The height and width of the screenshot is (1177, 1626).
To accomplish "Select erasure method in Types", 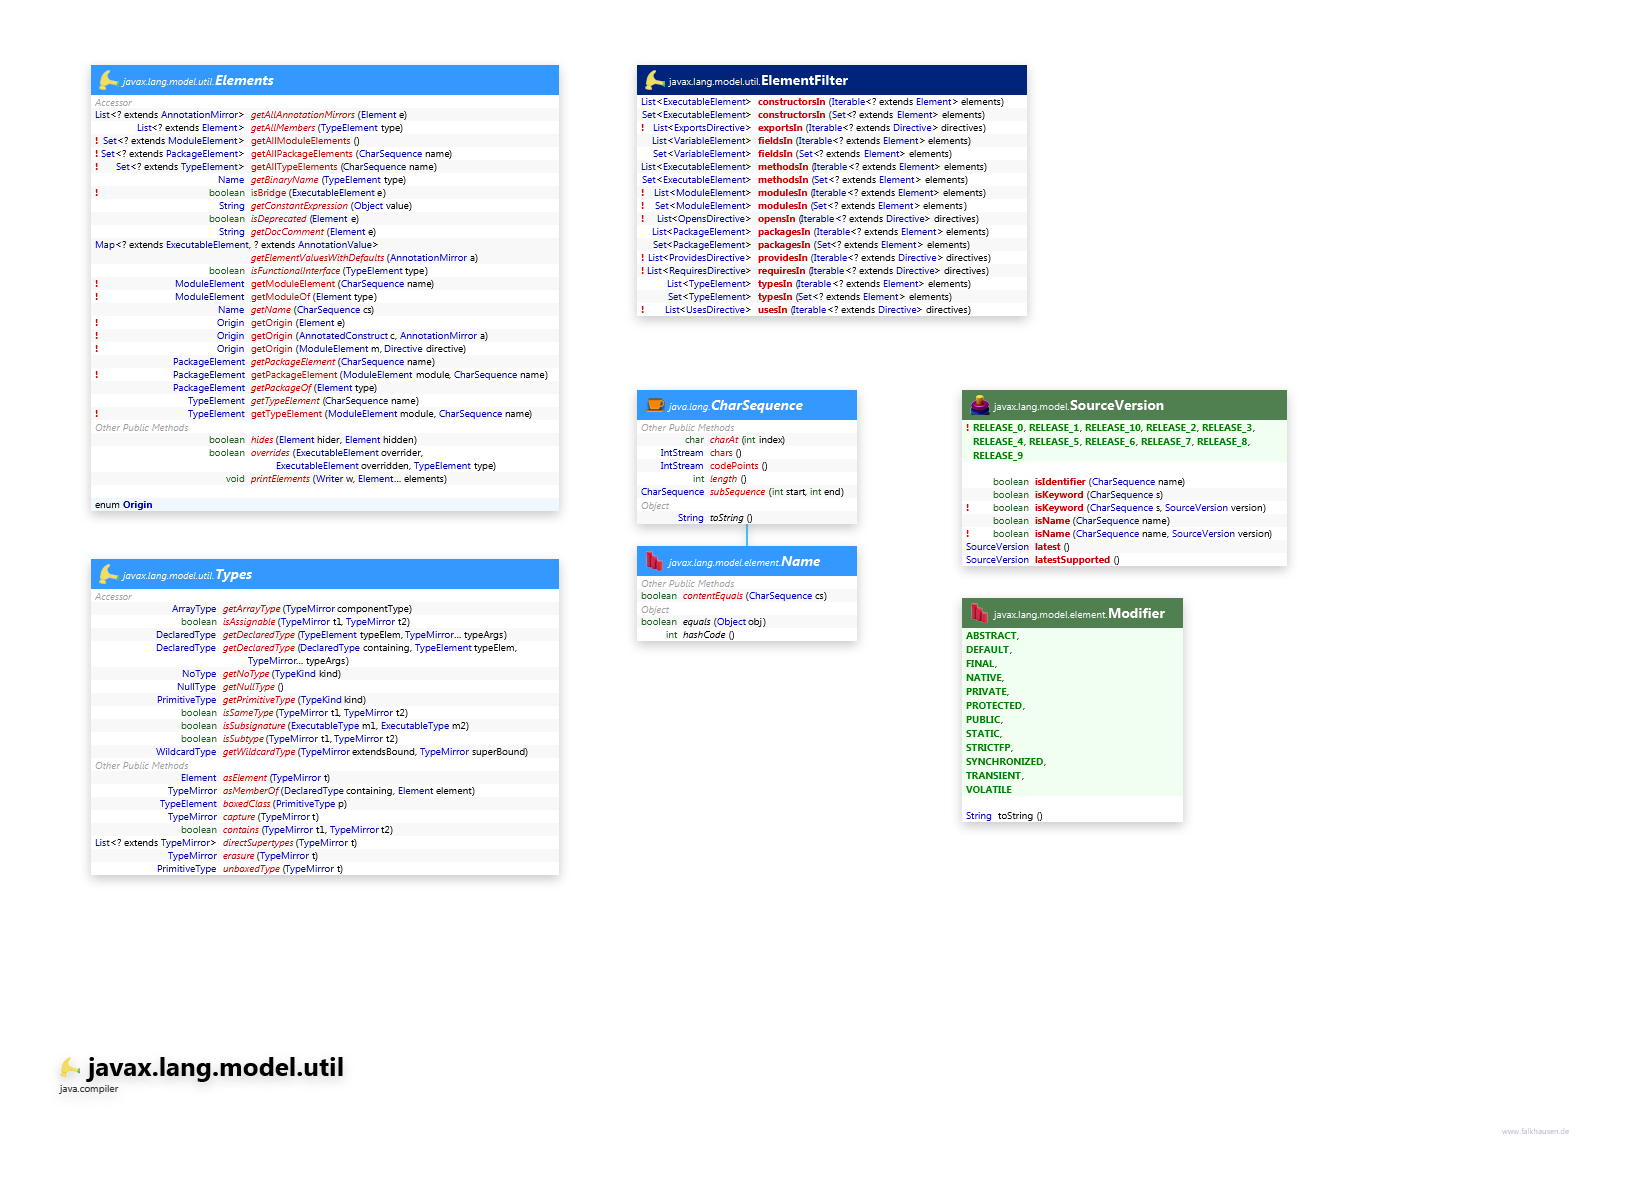I will 238,856.
